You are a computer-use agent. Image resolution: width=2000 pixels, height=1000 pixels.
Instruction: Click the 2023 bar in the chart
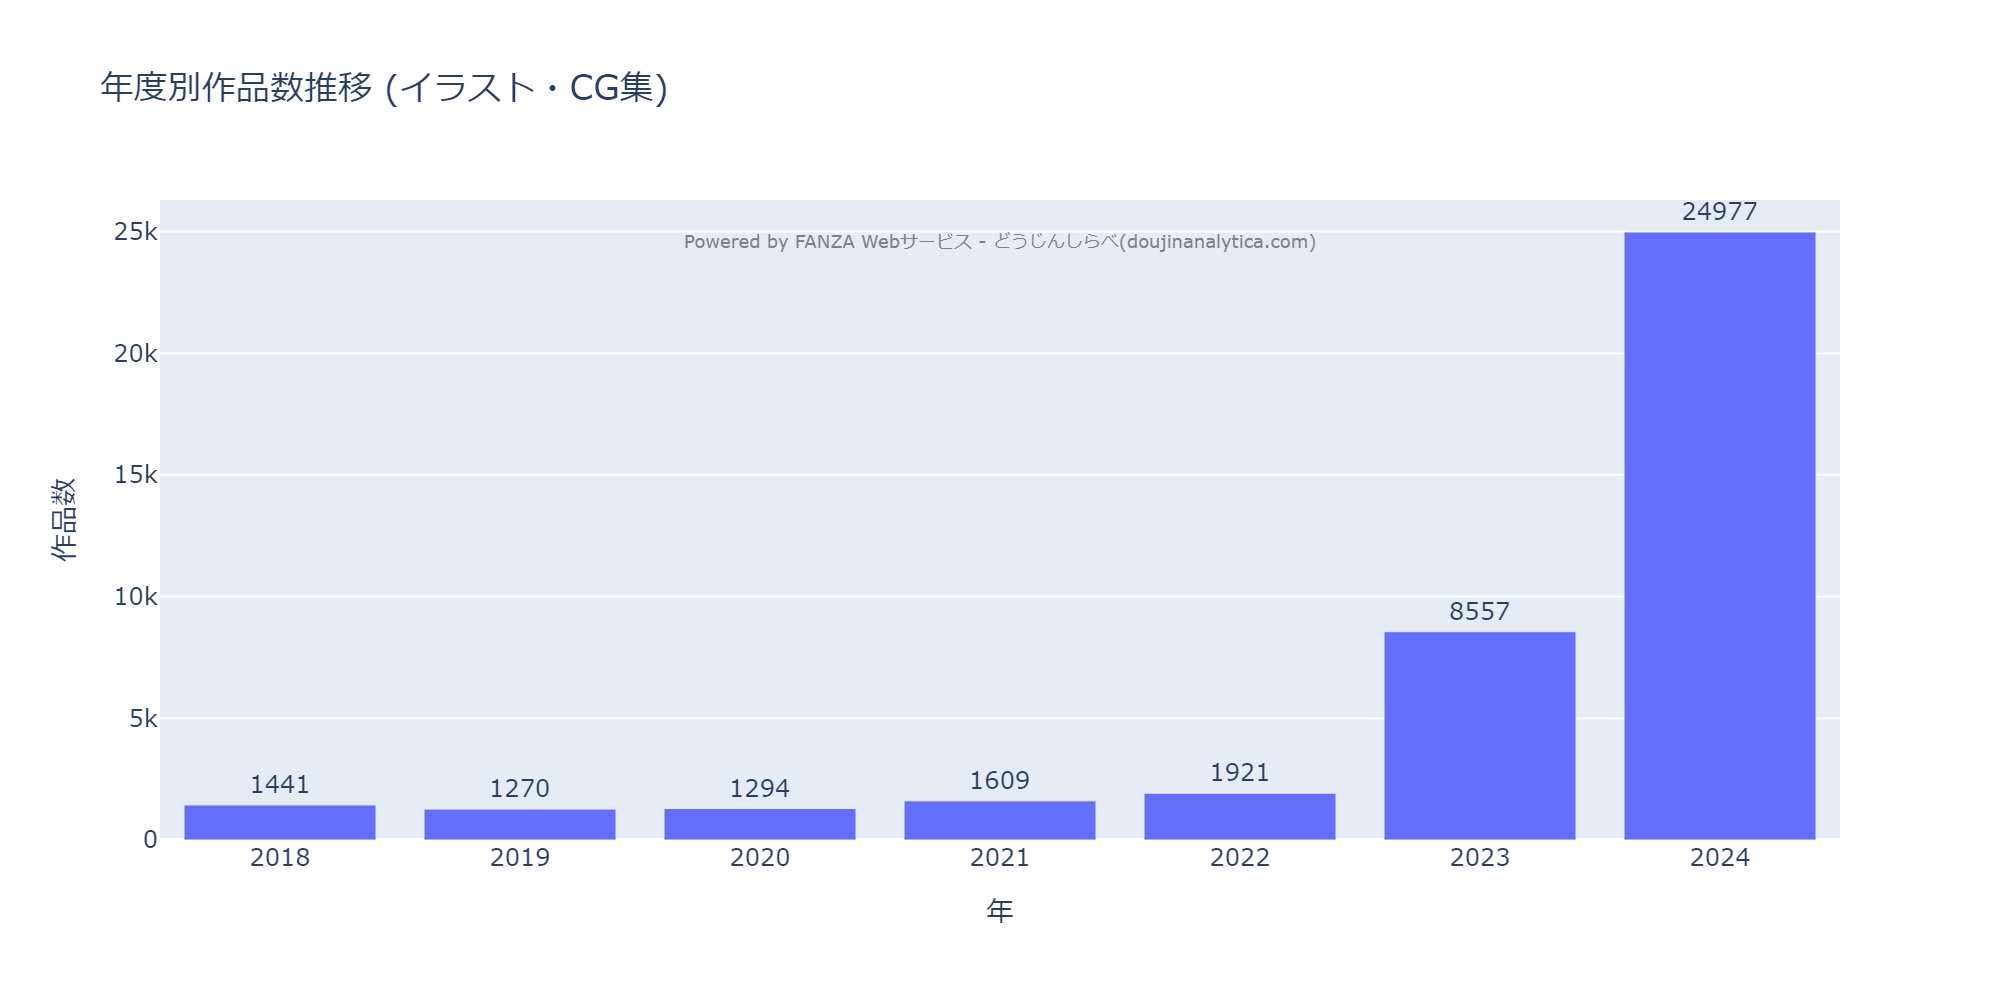(x=1479, y=735)
